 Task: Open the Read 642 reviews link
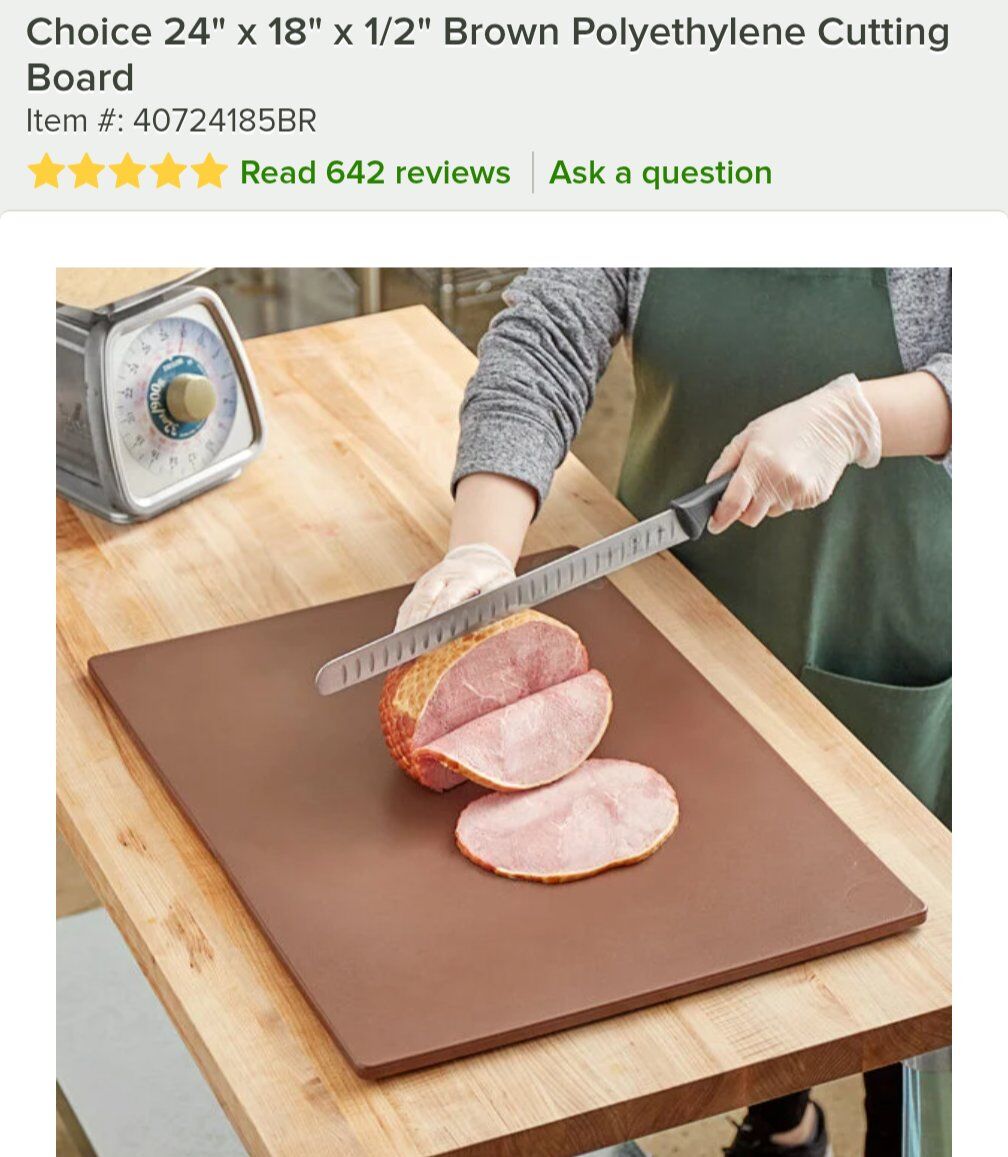tap(375, 173)
